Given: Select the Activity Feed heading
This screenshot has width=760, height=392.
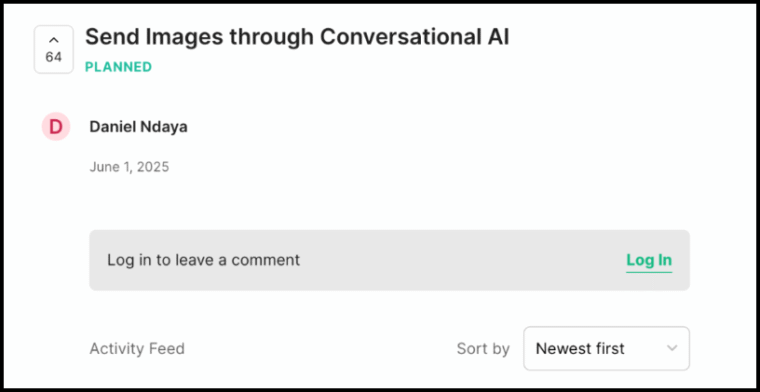Looking at the screenshot, I should [x=137, y=349].
